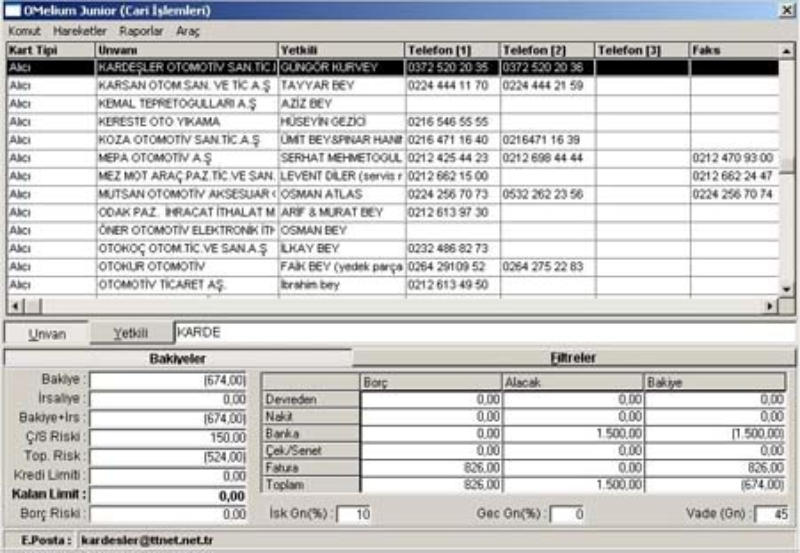Sort by Unvanı column header
The height and width of the screenshot is (553, 800).
186,50
